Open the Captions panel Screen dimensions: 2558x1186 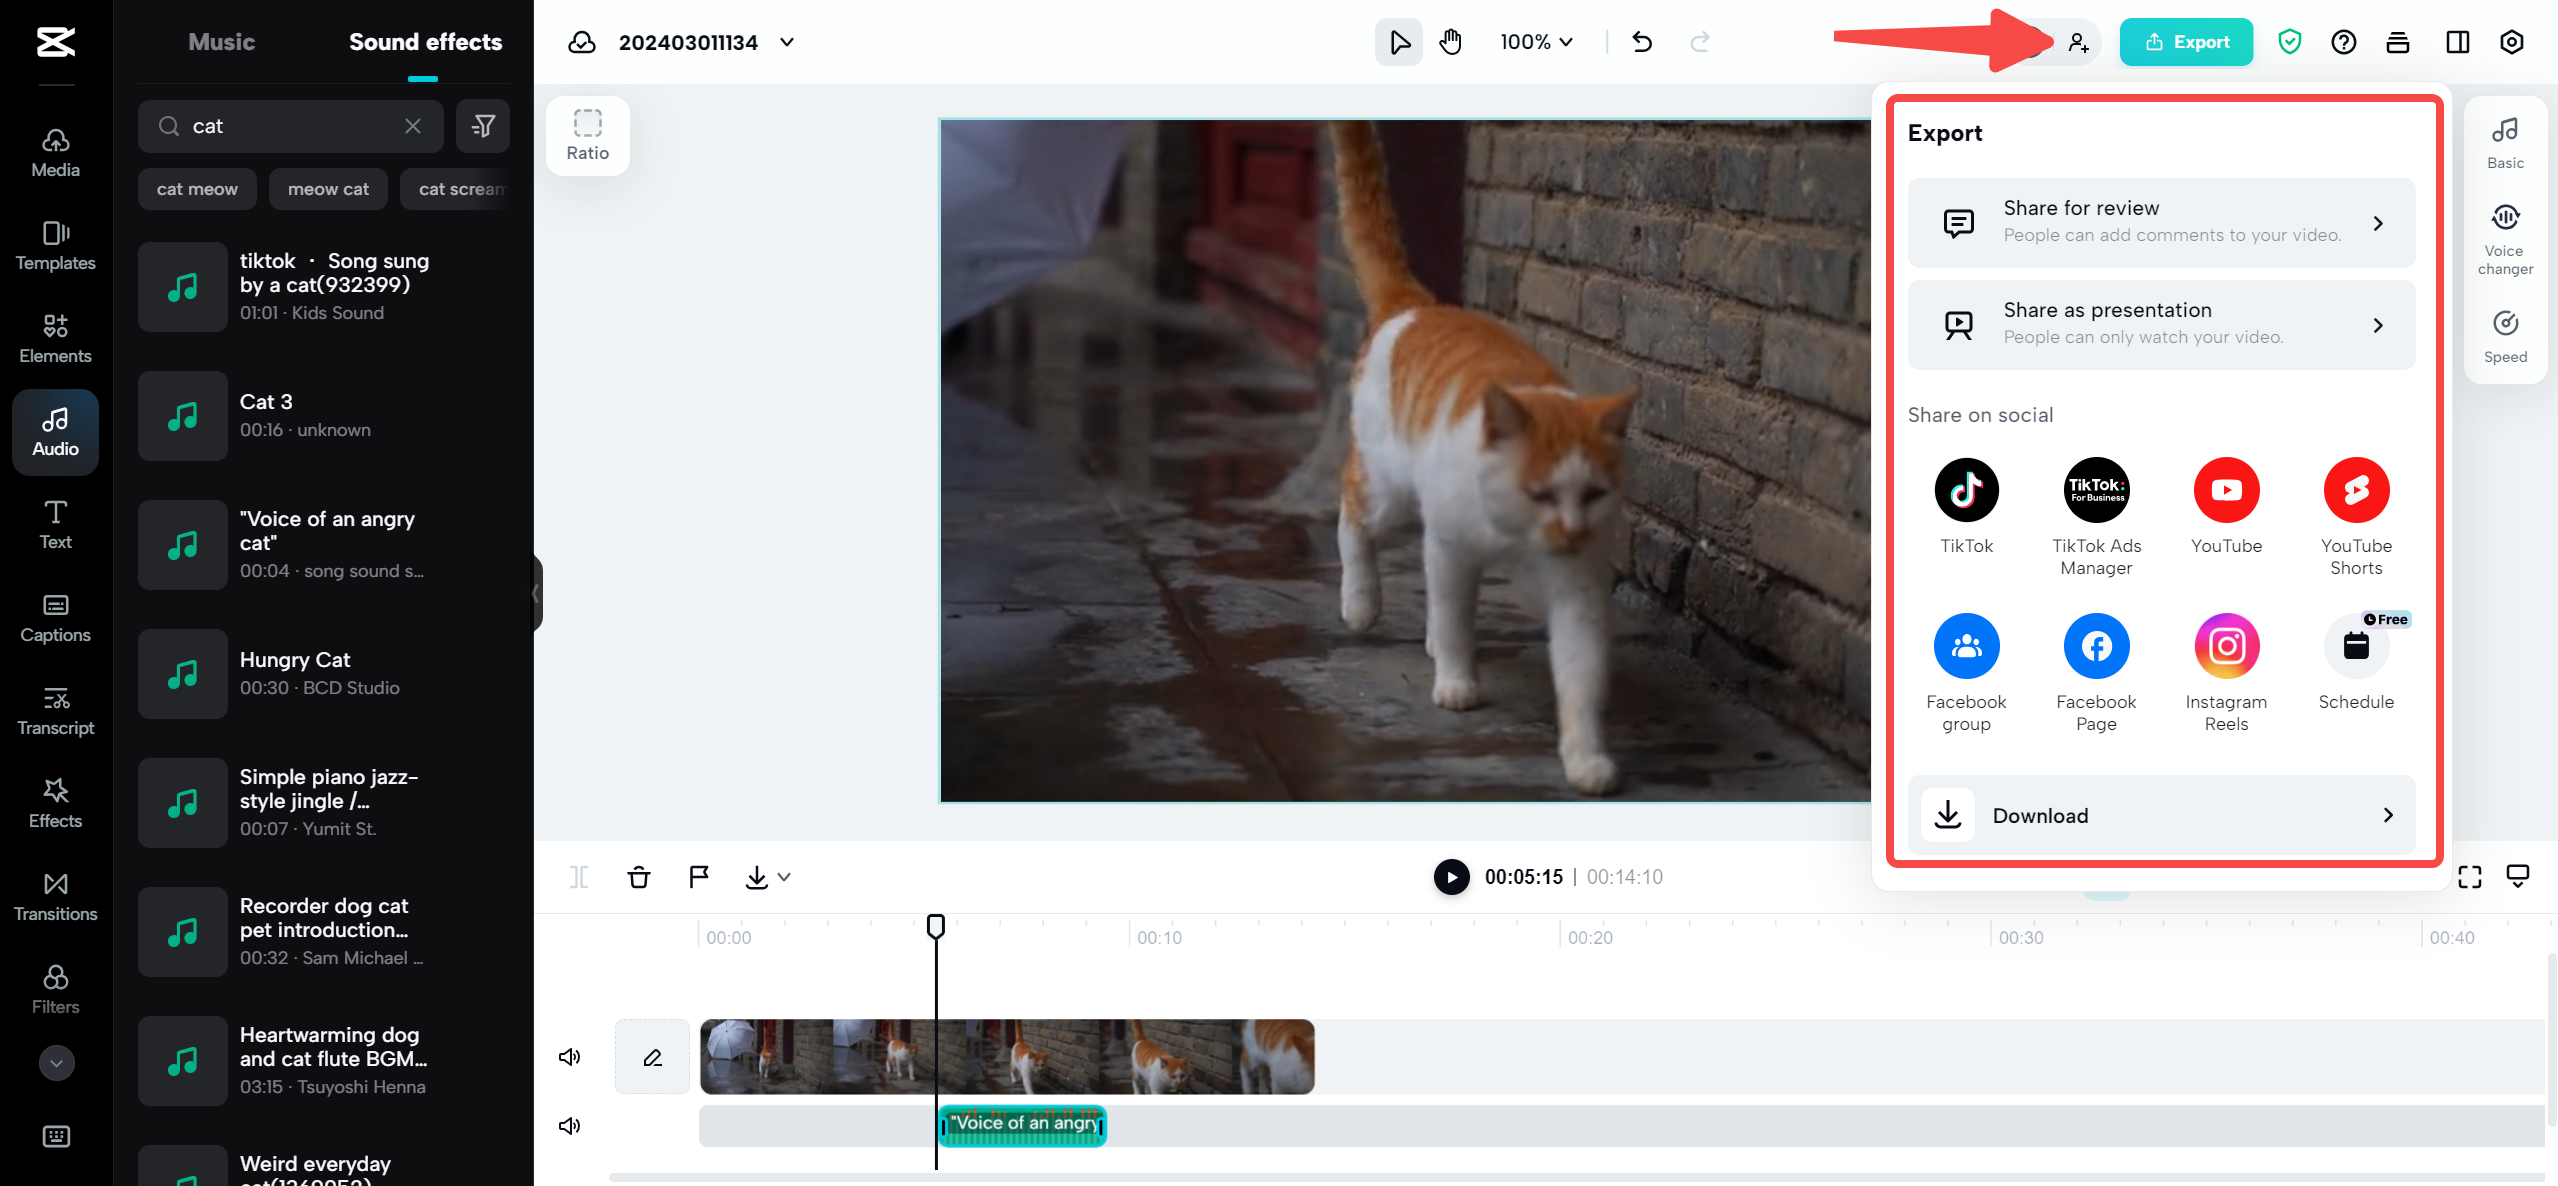coord(55,617)
